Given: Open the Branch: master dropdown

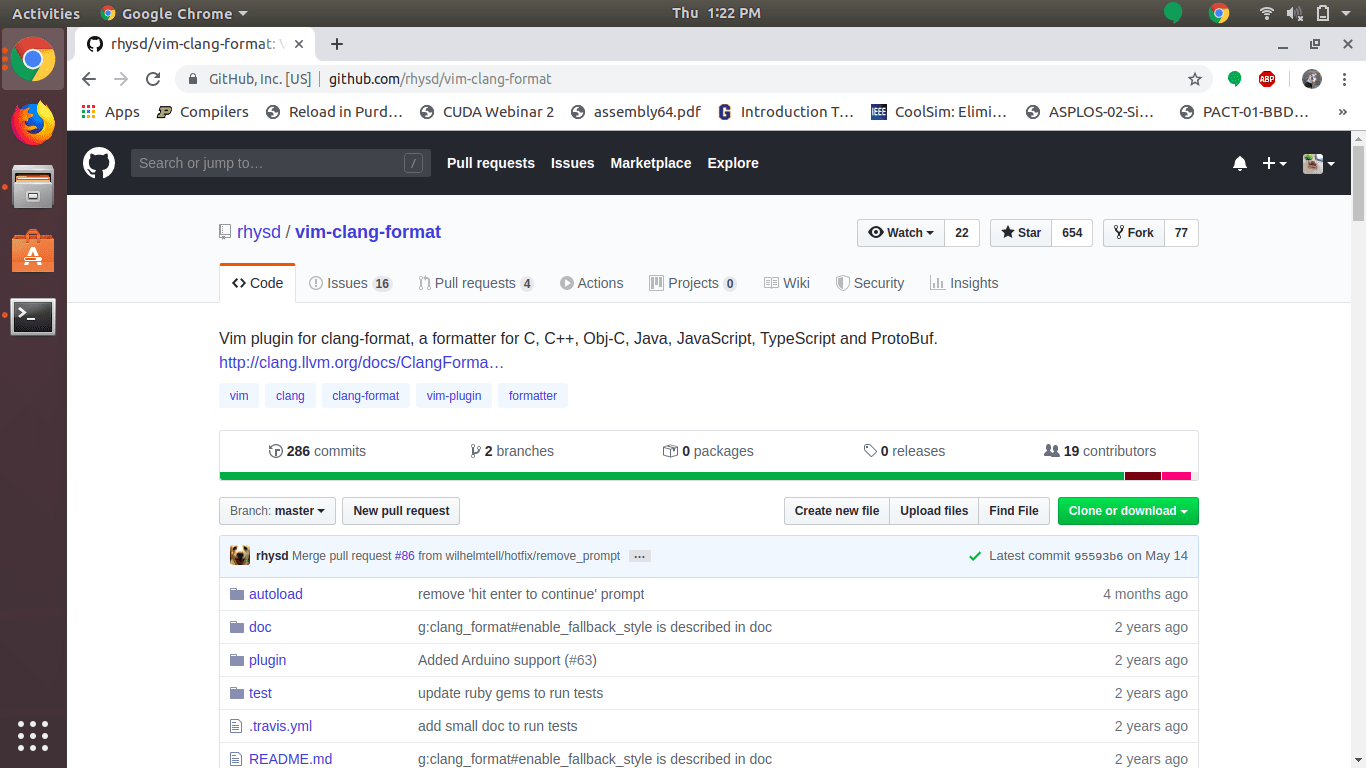Looking at the screenshot, I should point(276,511).
